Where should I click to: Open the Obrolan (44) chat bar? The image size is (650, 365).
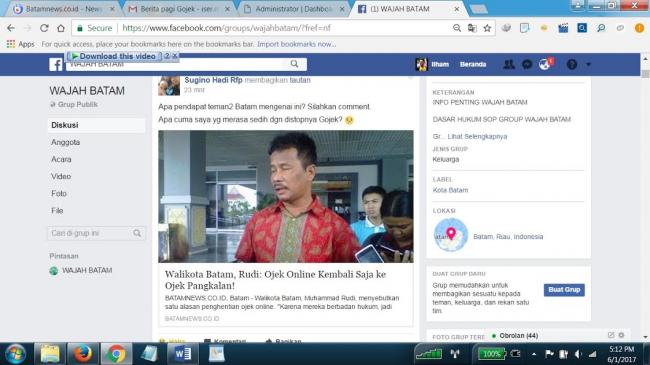pyautogui.click(x=518, y=336)
